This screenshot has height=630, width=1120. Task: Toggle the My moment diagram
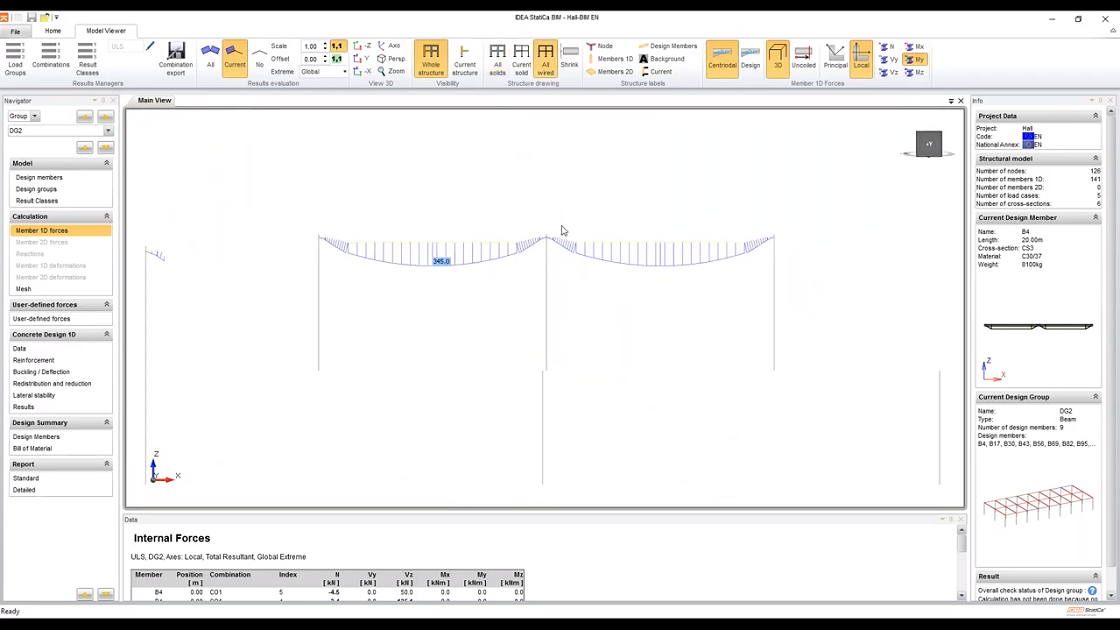[x=915, y=59]
